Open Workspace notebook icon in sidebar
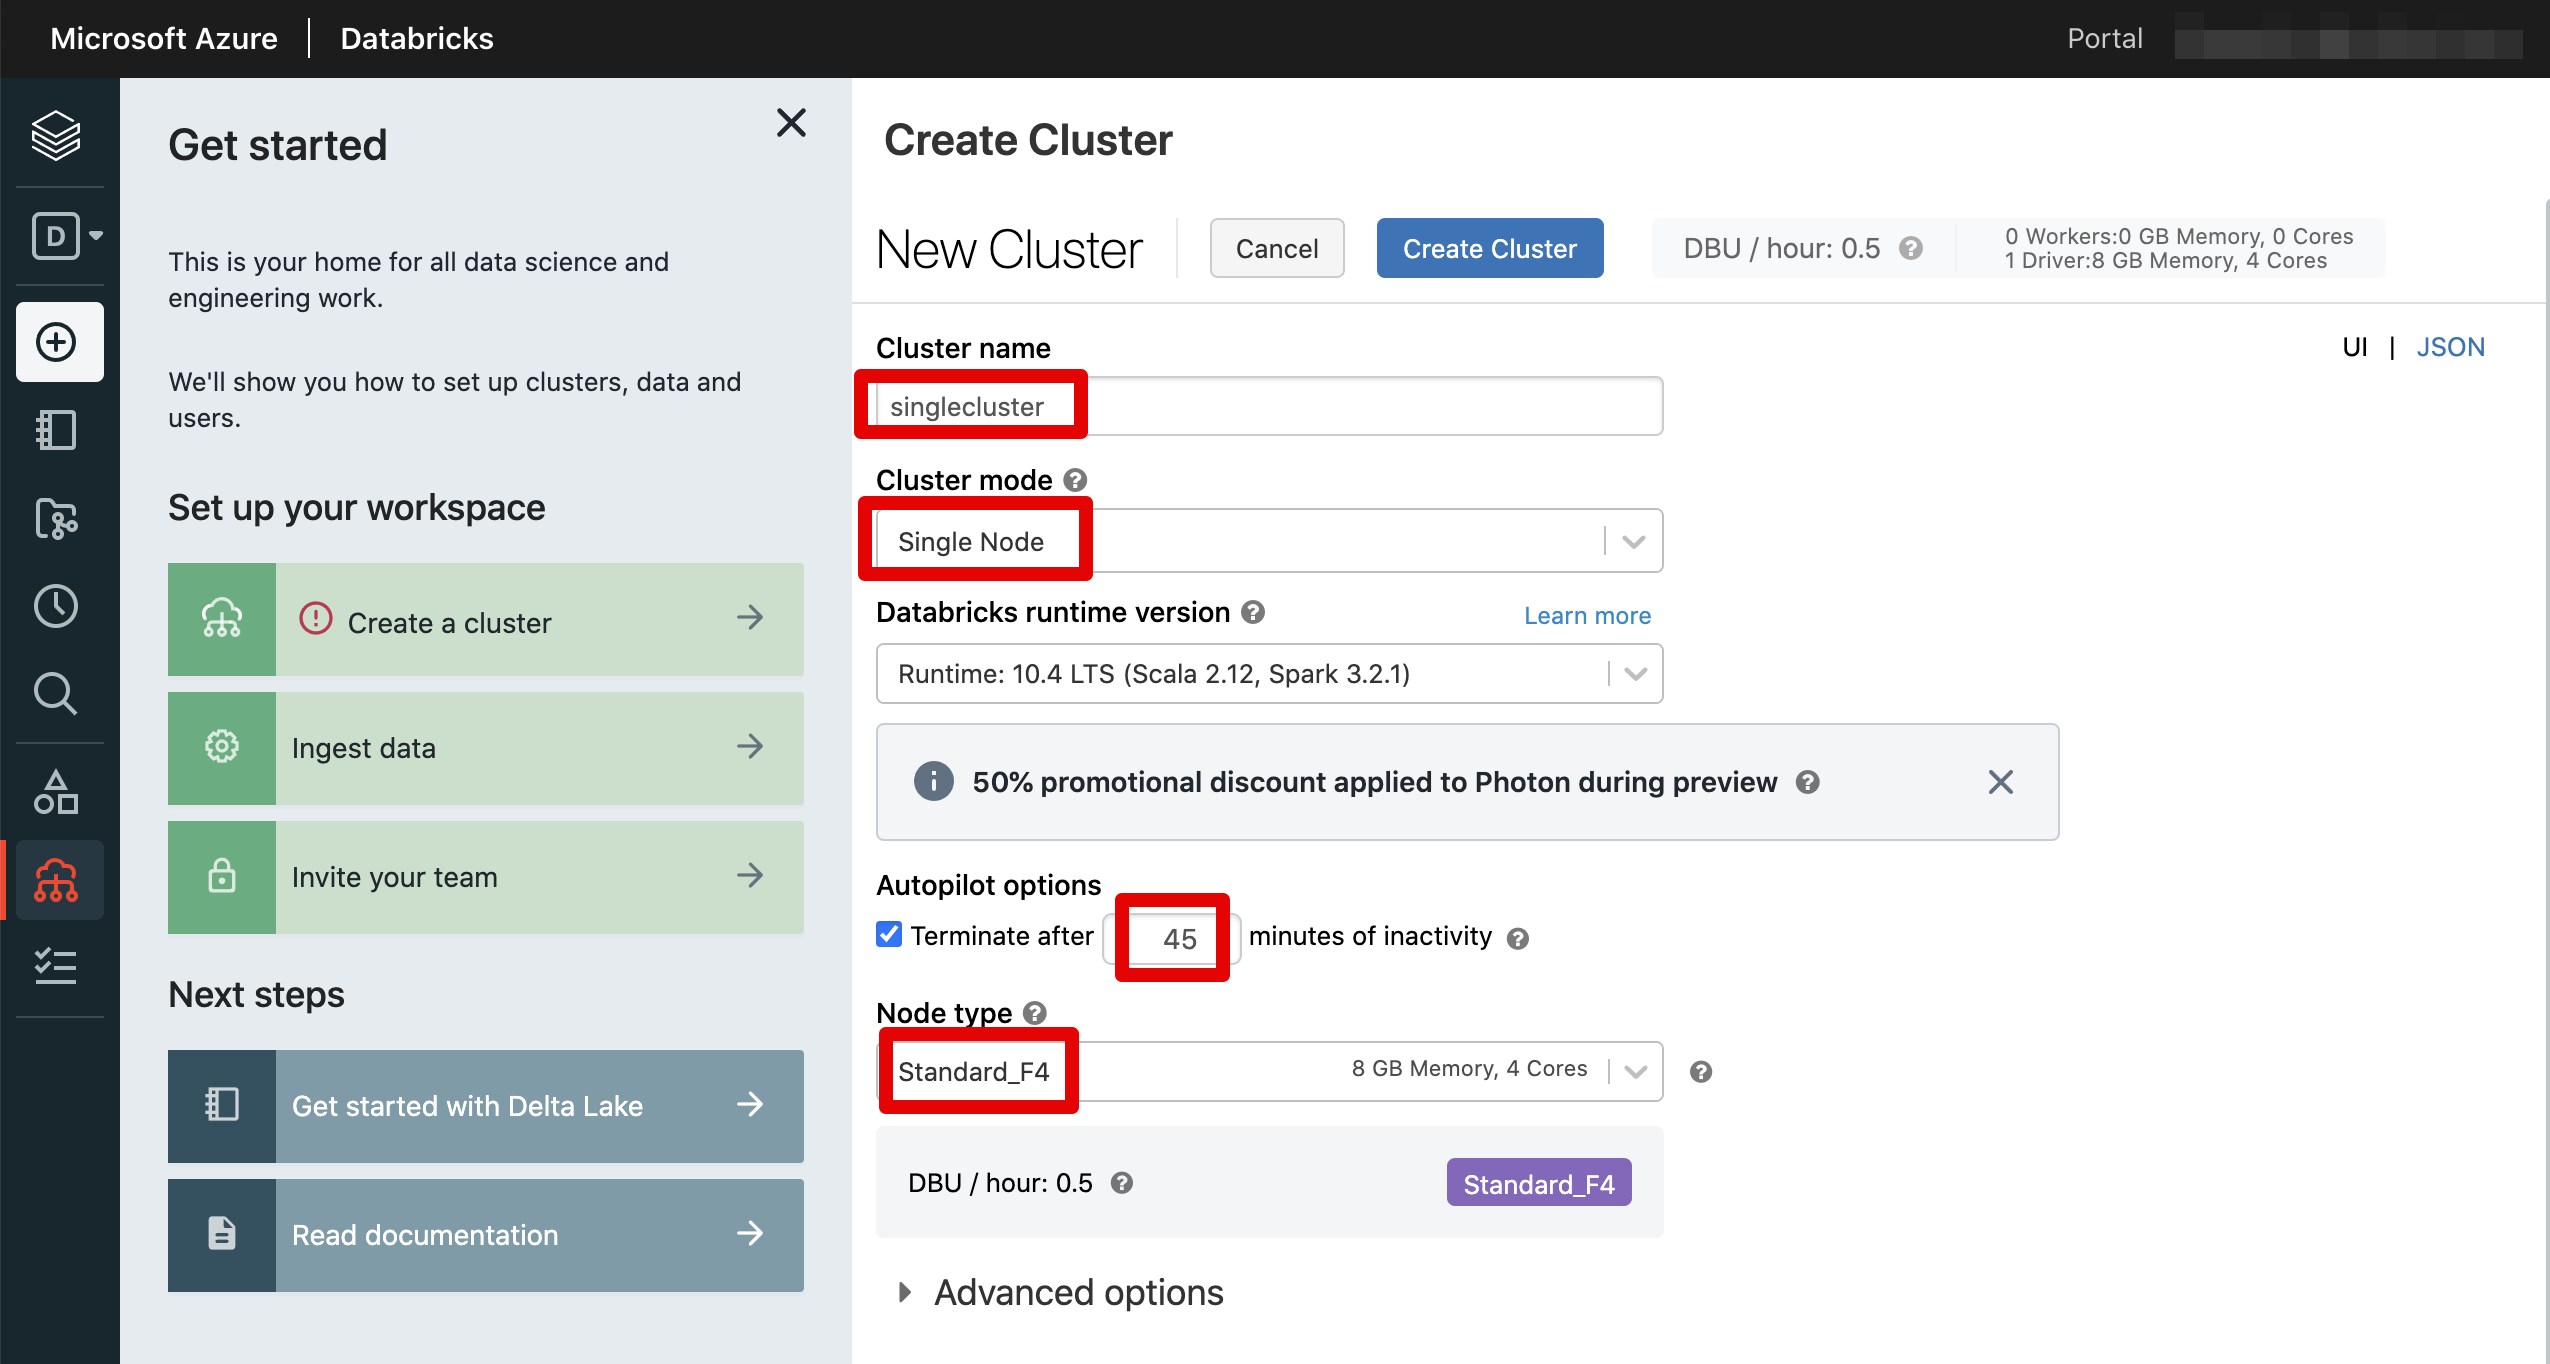This screenshot has width=2550, height=1364. [56, 430]
